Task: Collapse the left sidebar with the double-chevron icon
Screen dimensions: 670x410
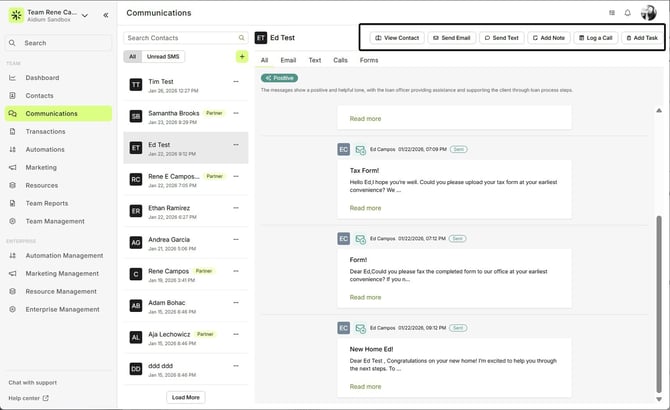Action: 105,15
